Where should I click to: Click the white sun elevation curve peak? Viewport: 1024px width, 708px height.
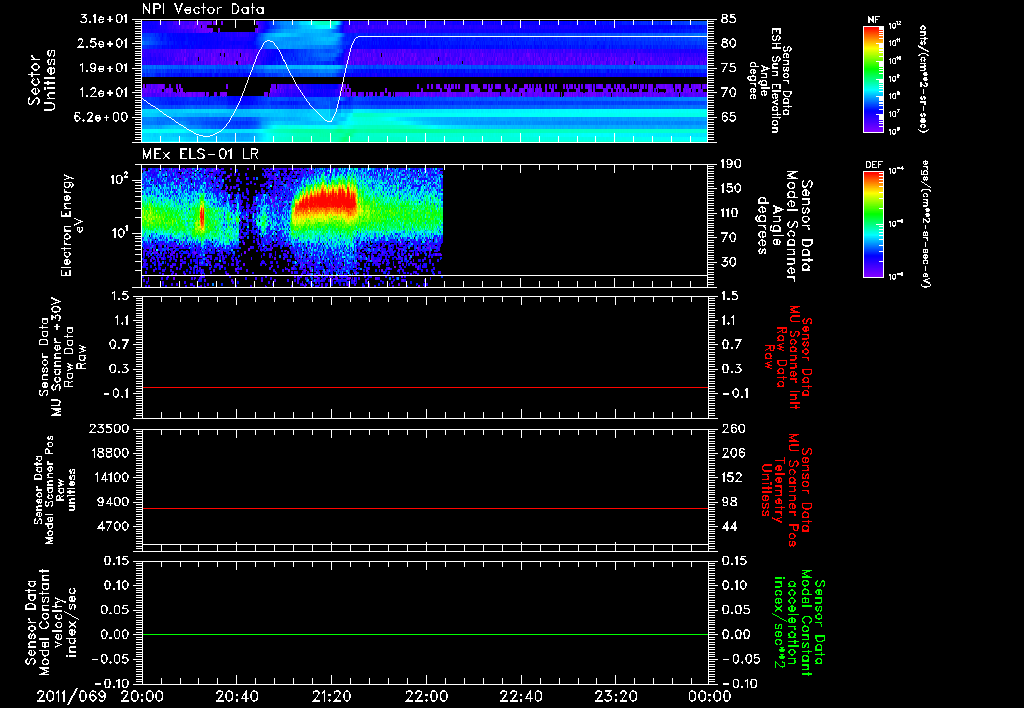269,41
